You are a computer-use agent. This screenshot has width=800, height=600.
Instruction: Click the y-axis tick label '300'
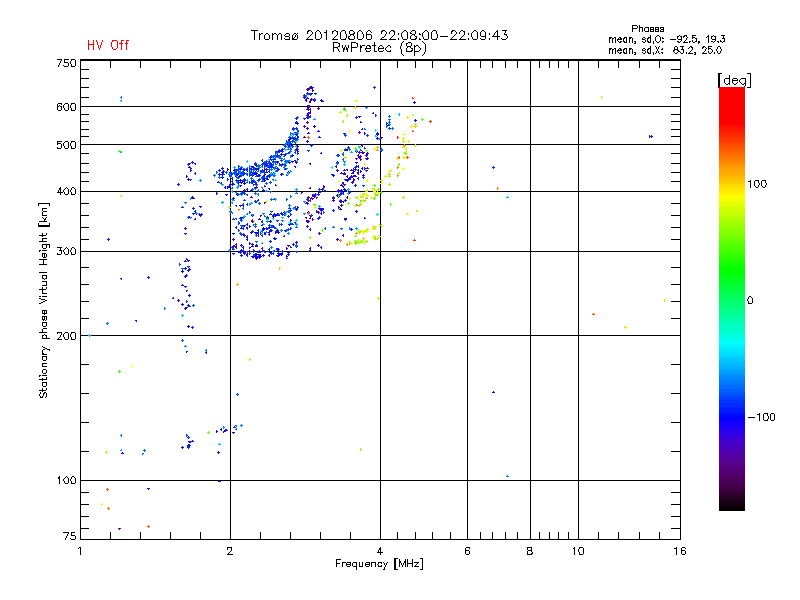66,252
